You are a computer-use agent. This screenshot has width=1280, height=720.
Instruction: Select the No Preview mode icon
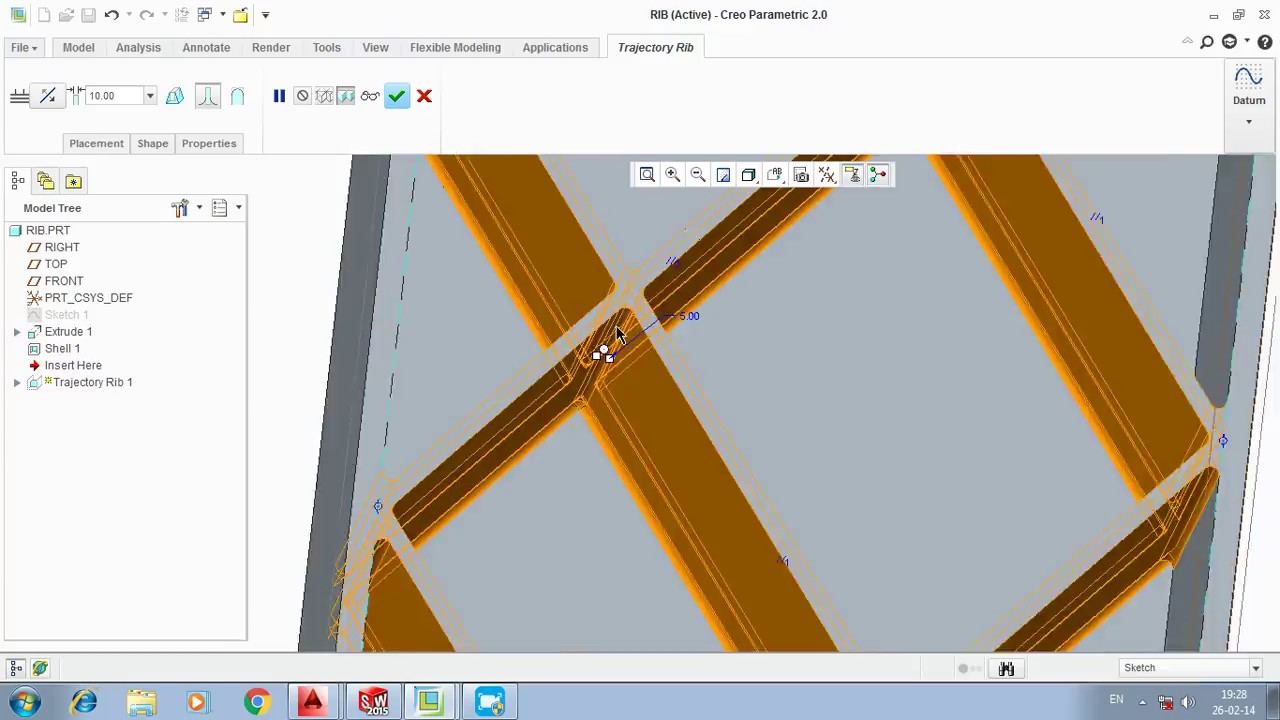click(x=302, y=96)
